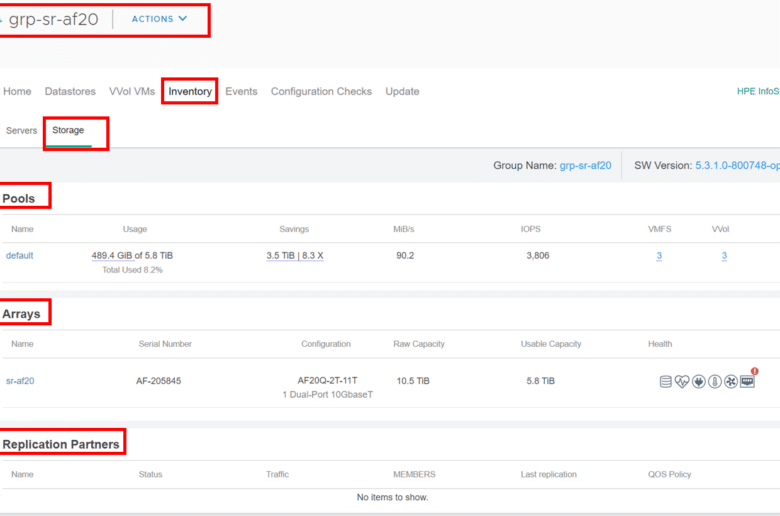Viewport: 780px width, 516px height.
Task: Switch to the Update tab
Action: 402,92
